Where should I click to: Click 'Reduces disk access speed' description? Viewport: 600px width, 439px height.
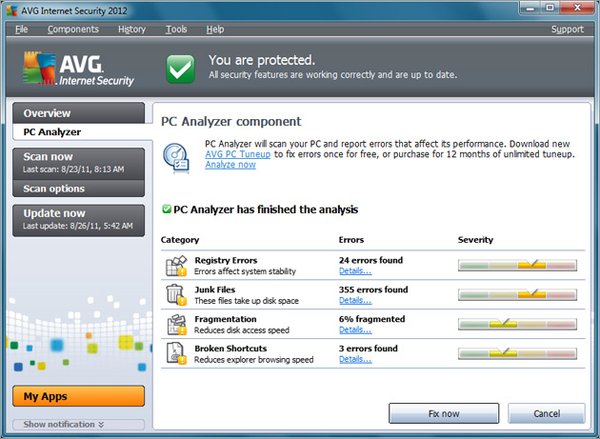tap(241, 330)
